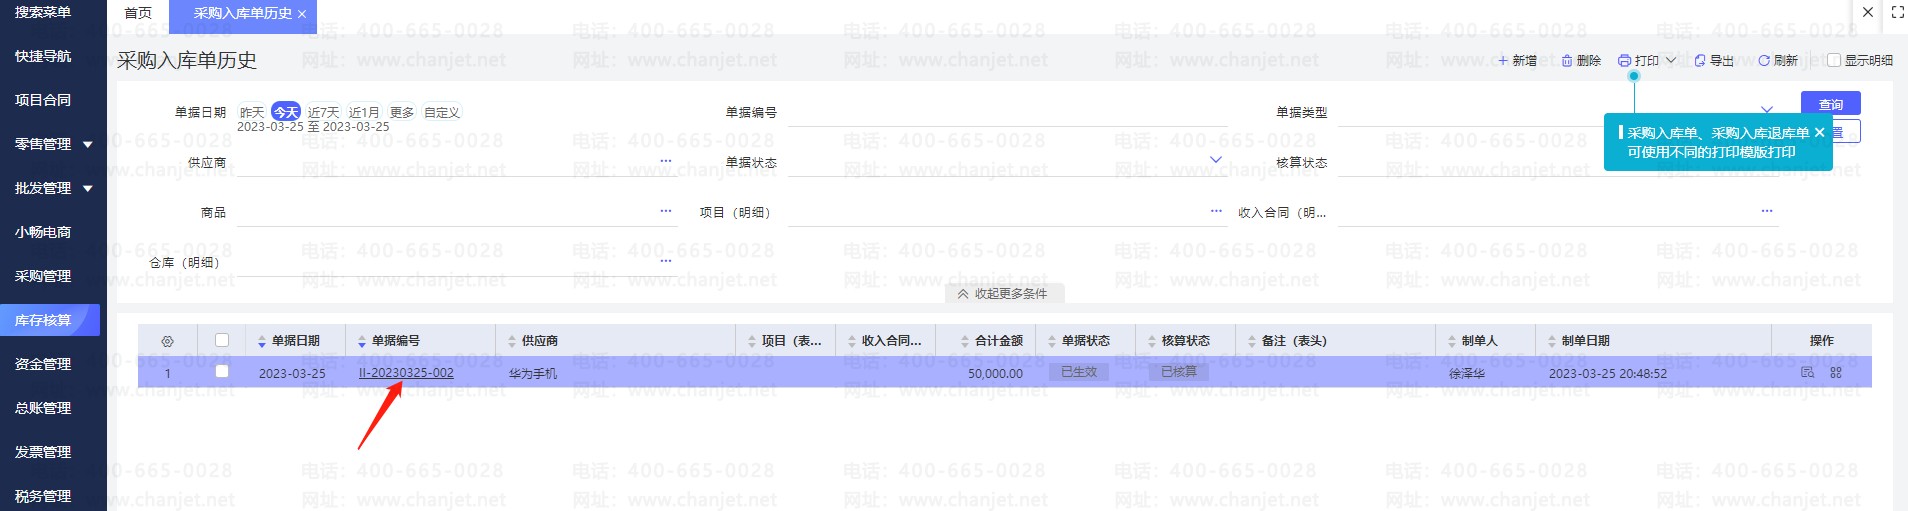Check the select-all checkbox in table header

pyautogui.click(x=222, y=340)
